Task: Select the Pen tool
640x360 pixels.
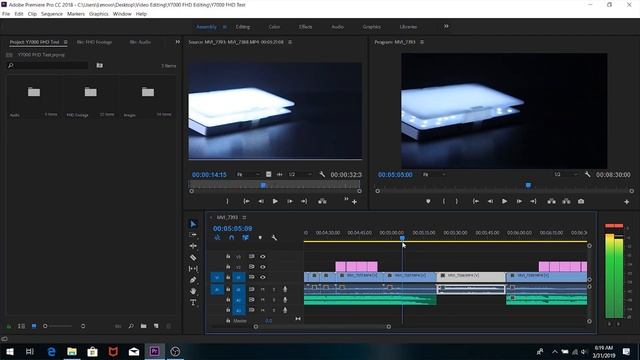Action: (x=193, y=280)
